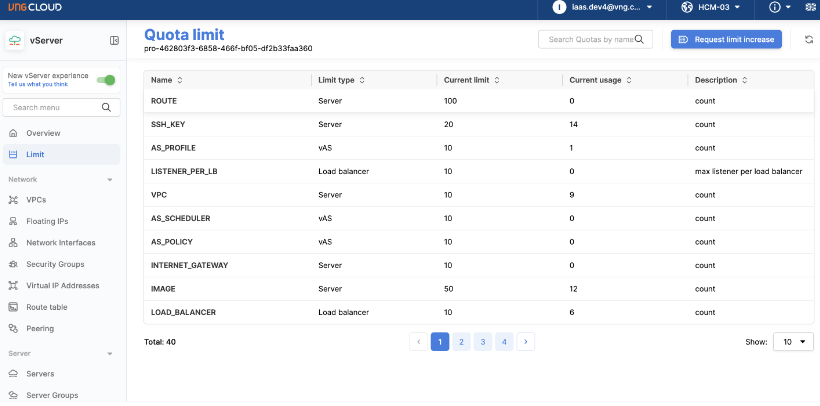Click the language flag icon in header
Image resolution: width=820 pixels, height=406 pixels.
point(808,8)
